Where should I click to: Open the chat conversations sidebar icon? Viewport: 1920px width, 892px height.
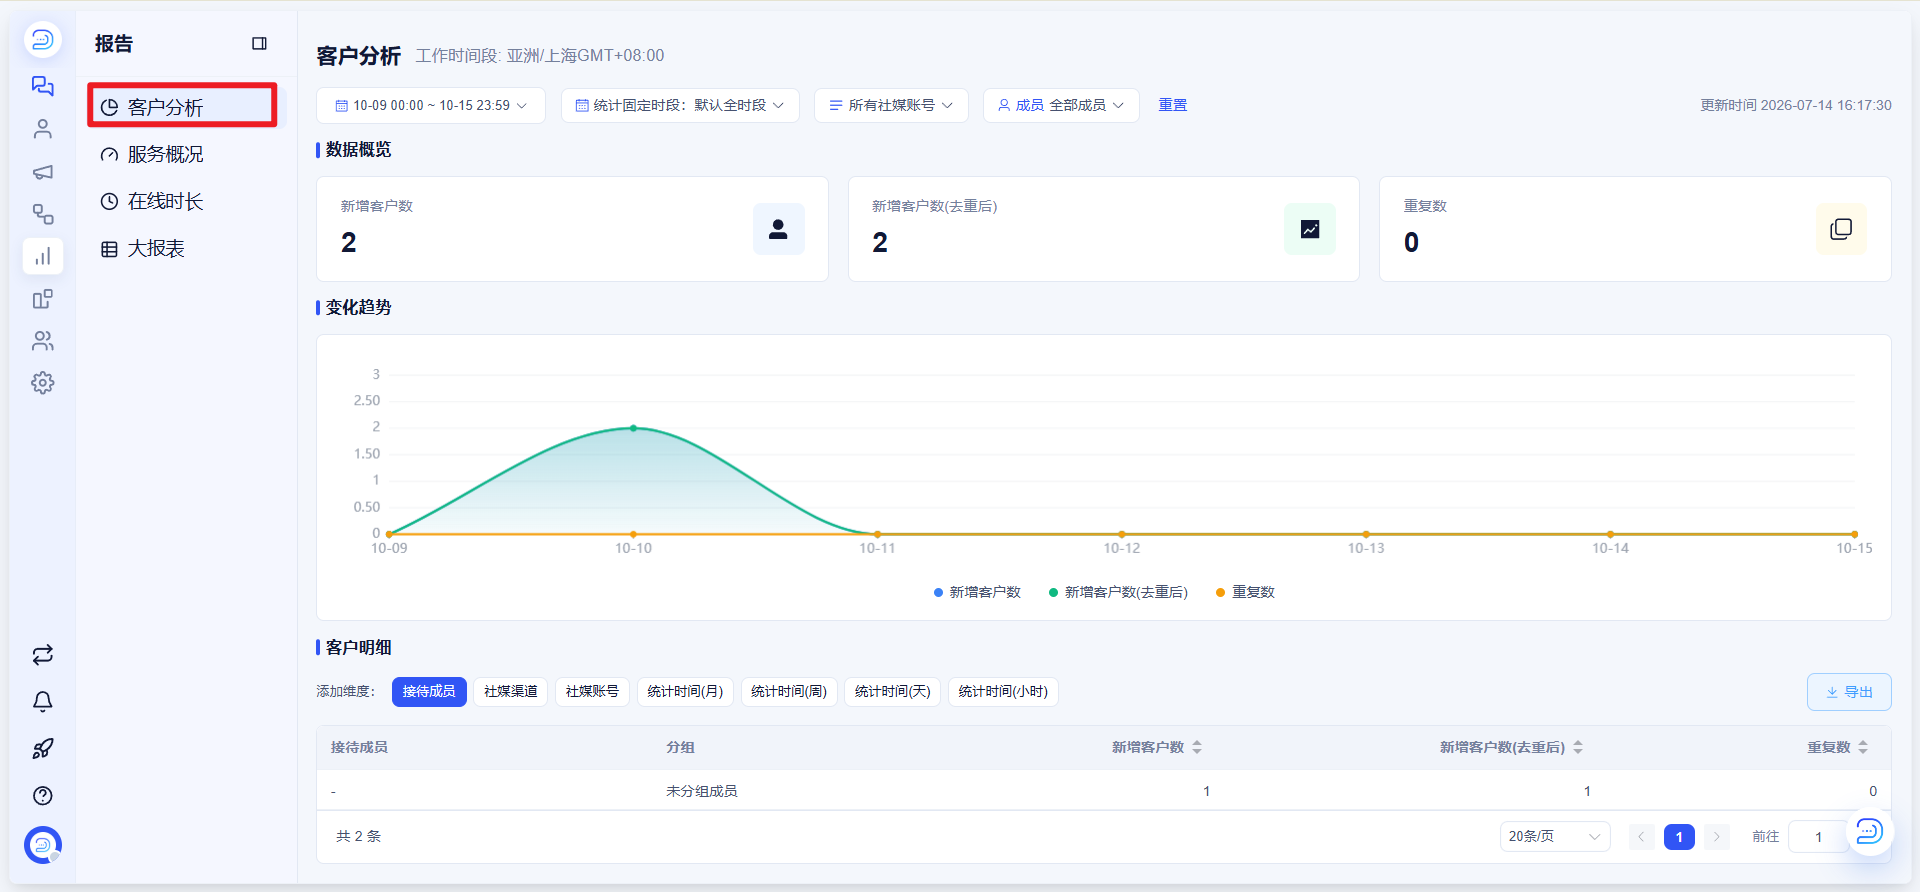pyautogui.click(x=42, y=86)
